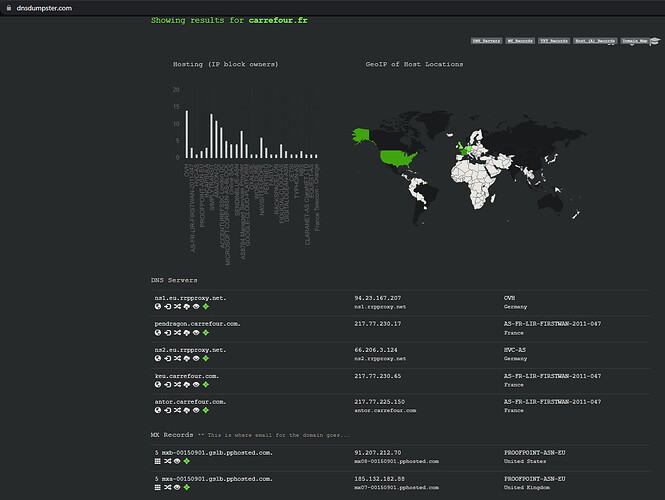
Task: Click cloud icon under antor.carrefour.com
Action: click(187, 410)
